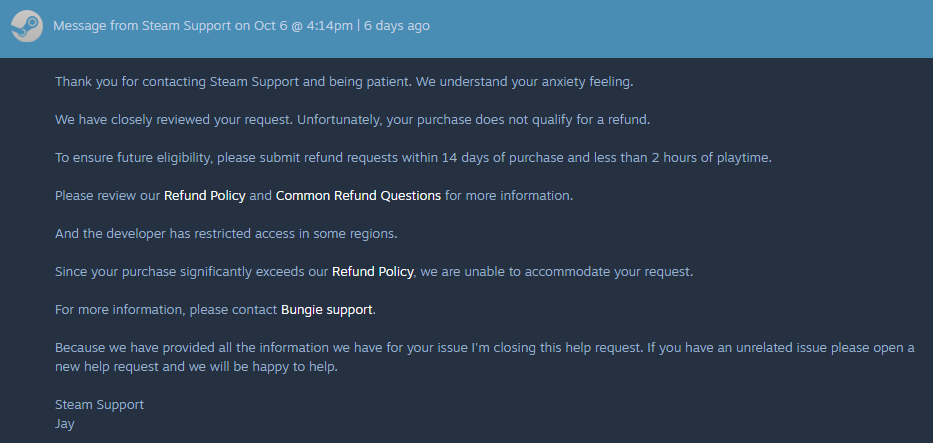Click the "Oct 6 @ 4:14pm" date in header

296,26
